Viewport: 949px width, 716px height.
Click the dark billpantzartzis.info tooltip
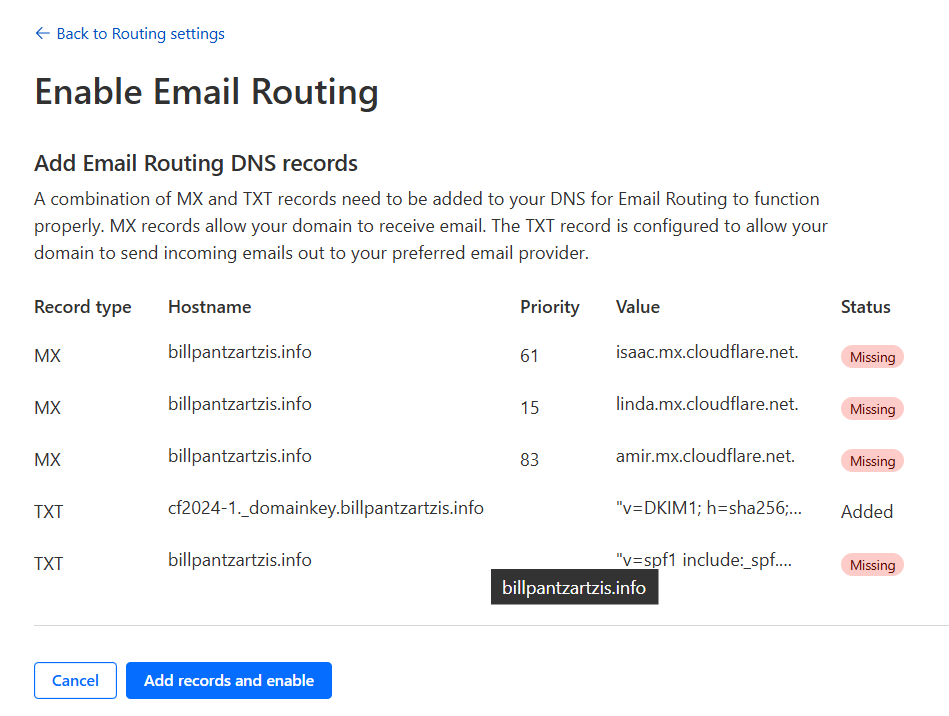(x=574, y=588)
